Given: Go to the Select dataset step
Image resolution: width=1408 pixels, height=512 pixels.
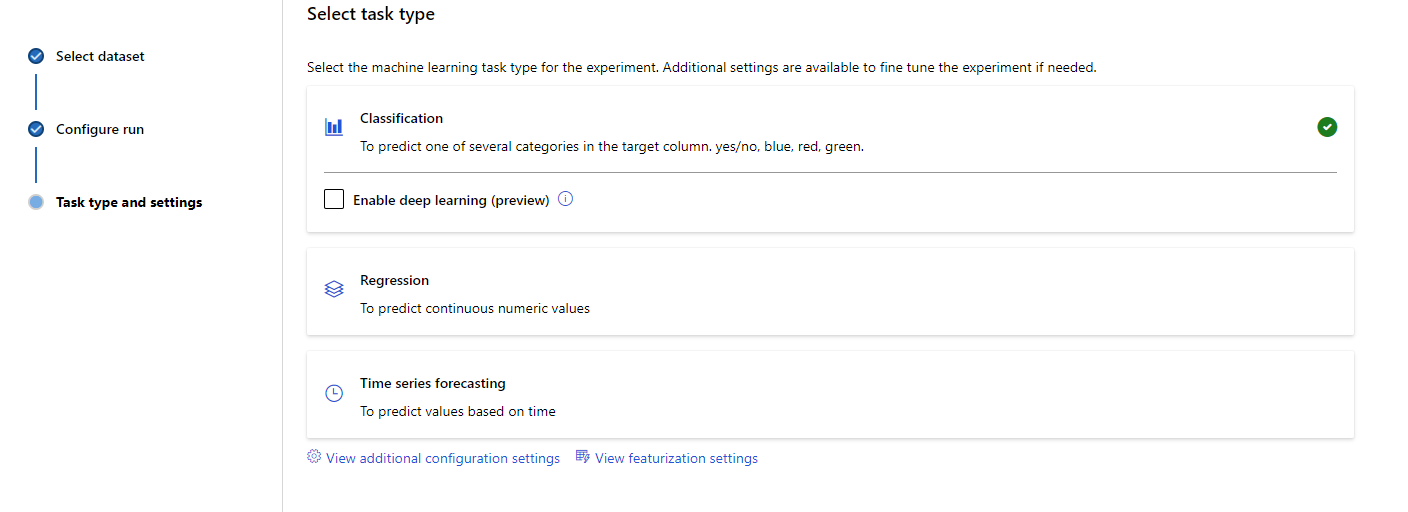Looking at the screenshot, I should coord(100,56).
